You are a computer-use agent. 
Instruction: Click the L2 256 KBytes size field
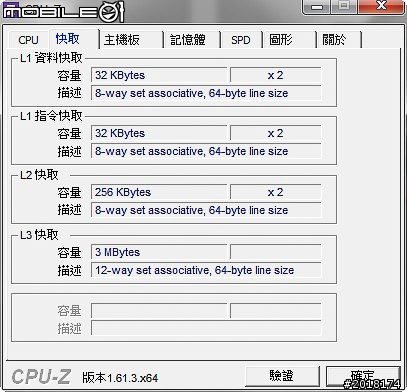pos(159,192)
